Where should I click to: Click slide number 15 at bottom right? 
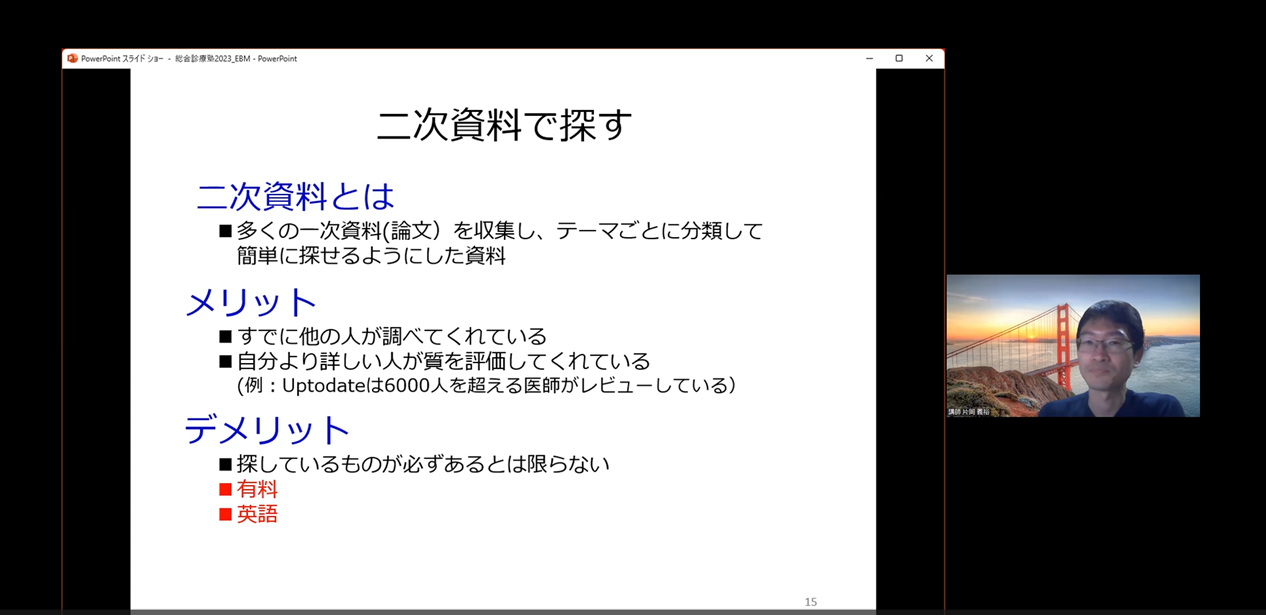pyautogui.click(x=811, y=602)
